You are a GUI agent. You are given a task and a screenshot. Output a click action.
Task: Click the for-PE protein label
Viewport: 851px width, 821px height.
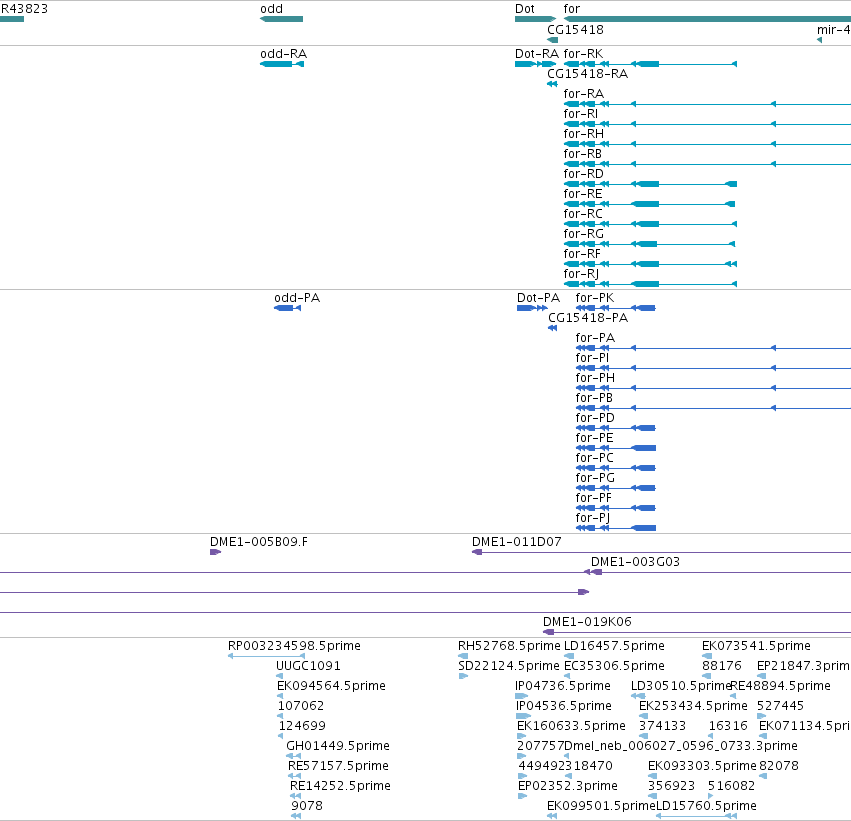pyautogui.click(x=594, y=438)
